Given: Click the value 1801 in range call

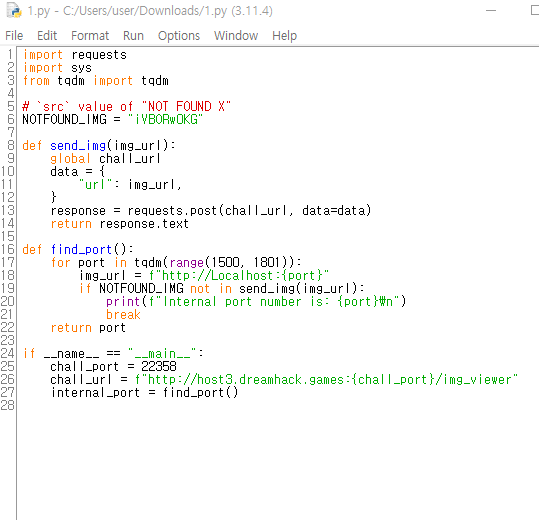Looking at the screenshot, I should 267,263.
